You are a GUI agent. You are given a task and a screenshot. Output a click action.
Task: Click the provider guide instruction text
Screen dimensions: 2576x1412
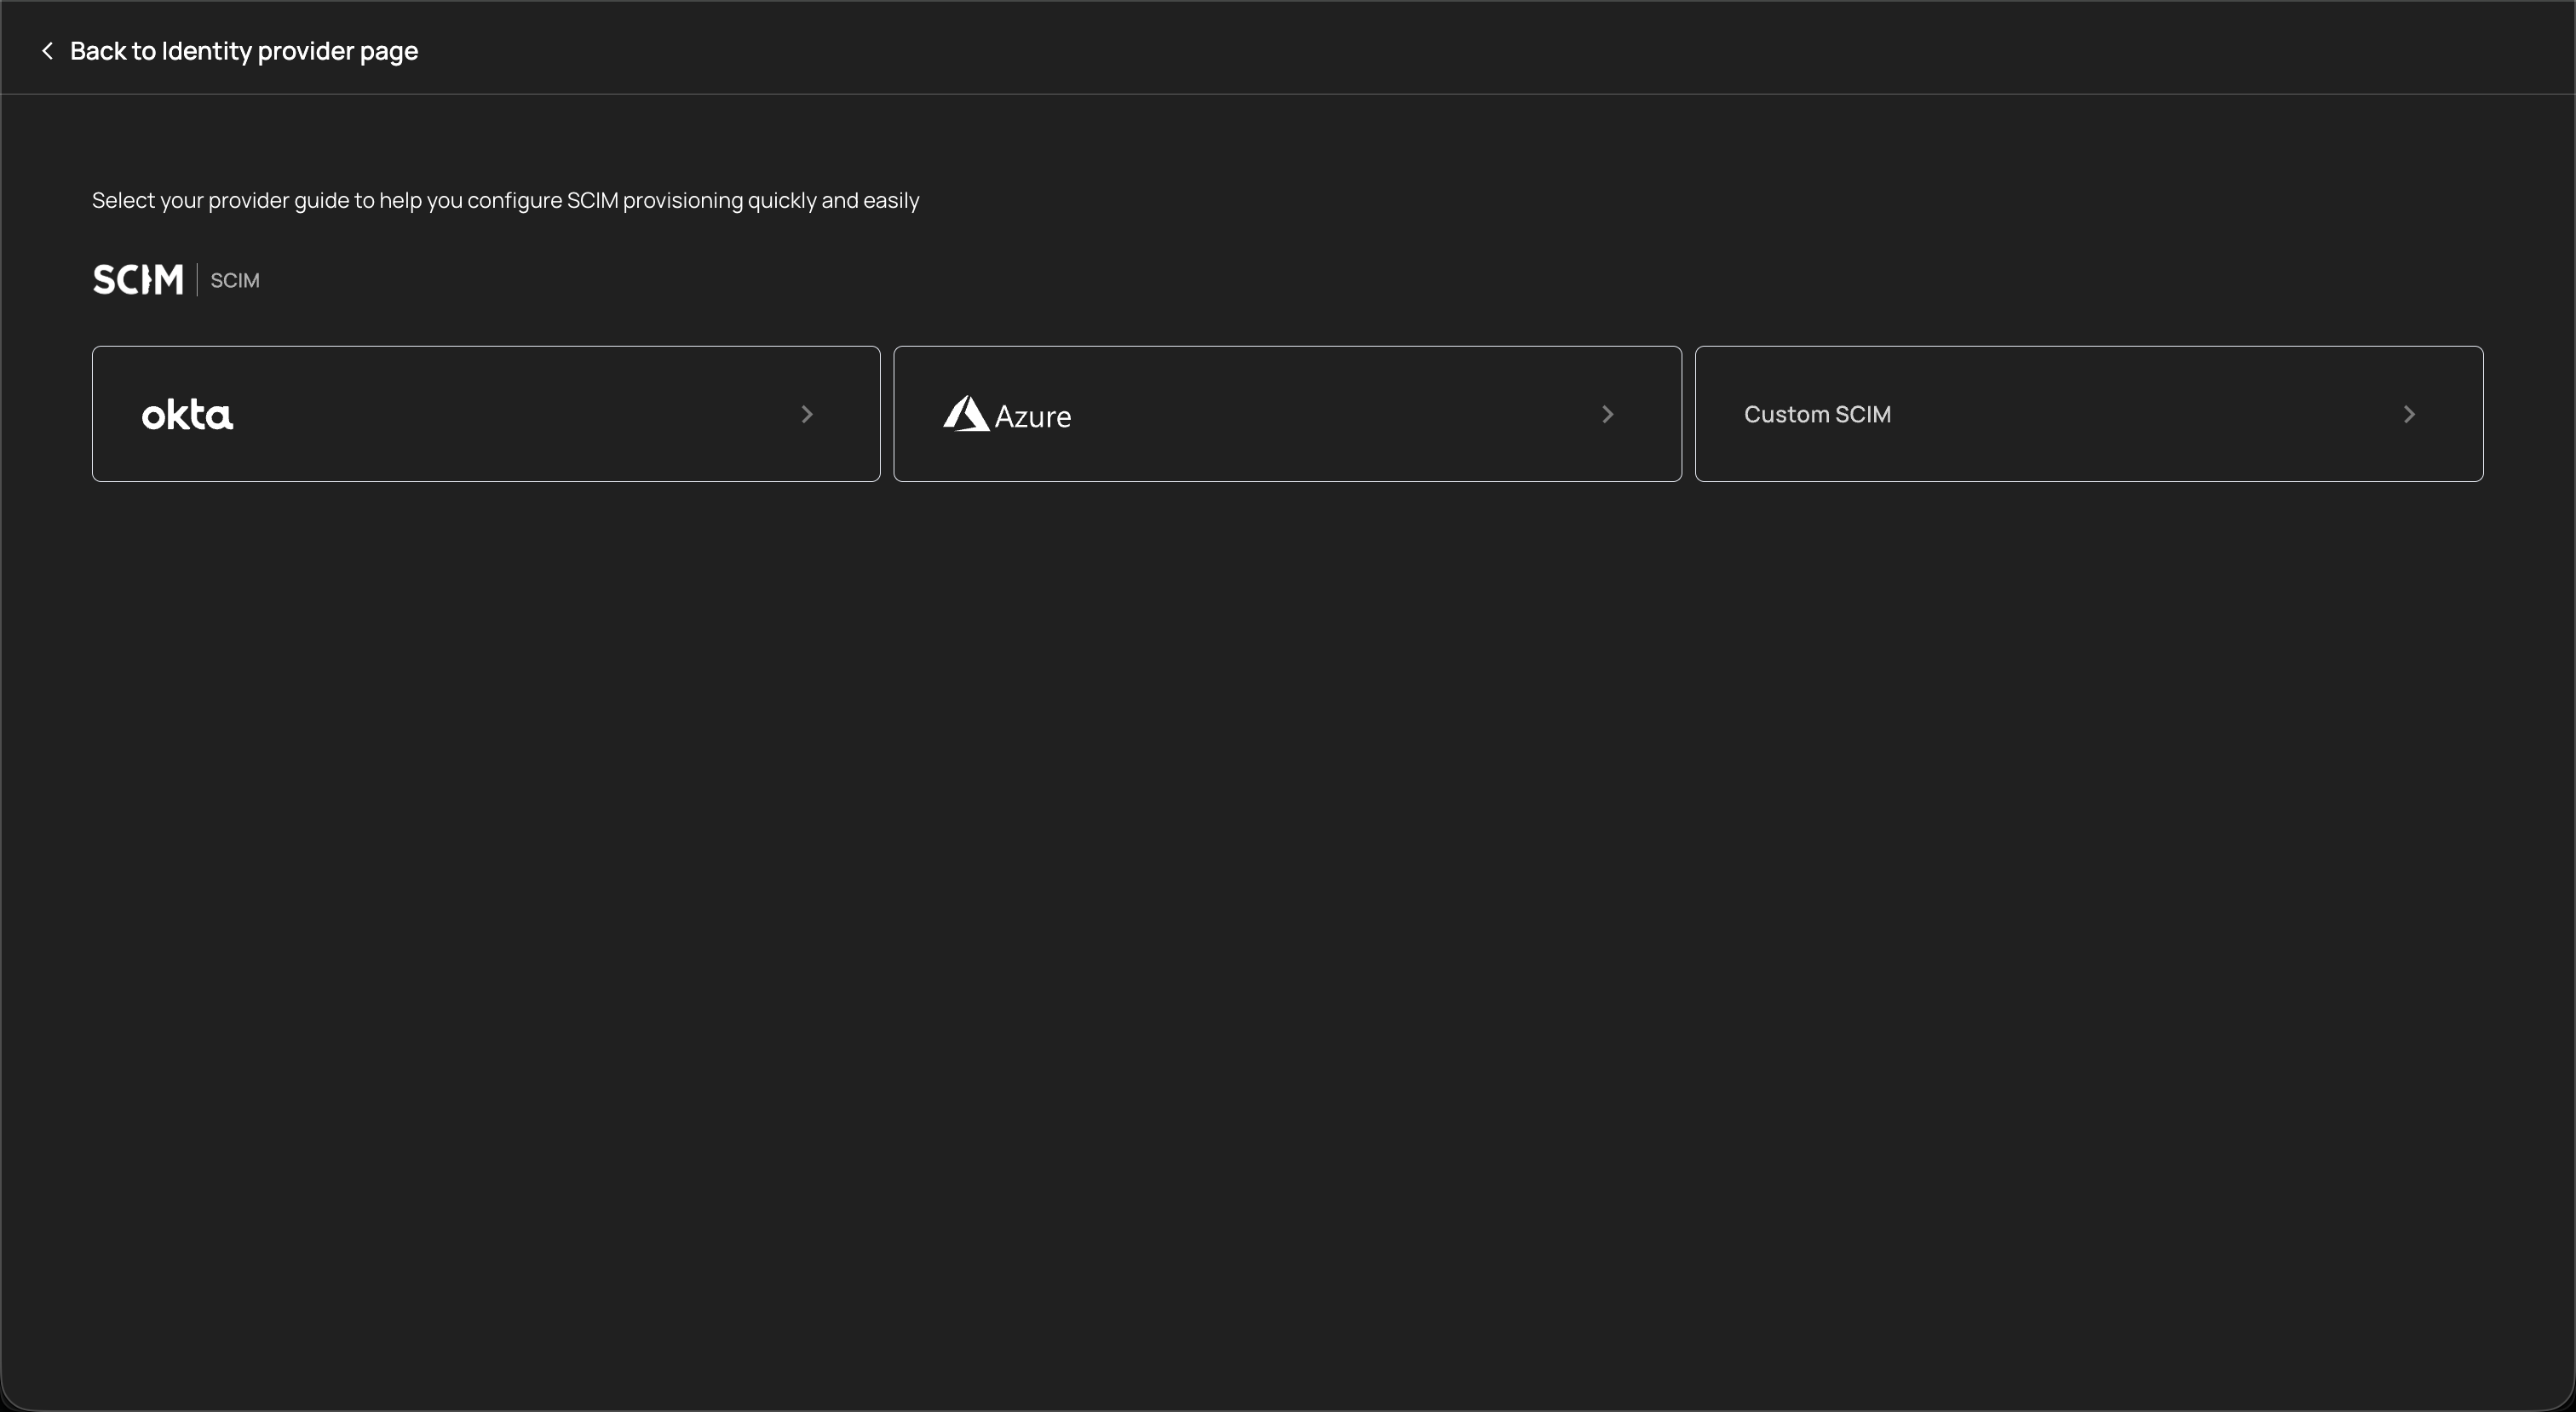point(505,201)
